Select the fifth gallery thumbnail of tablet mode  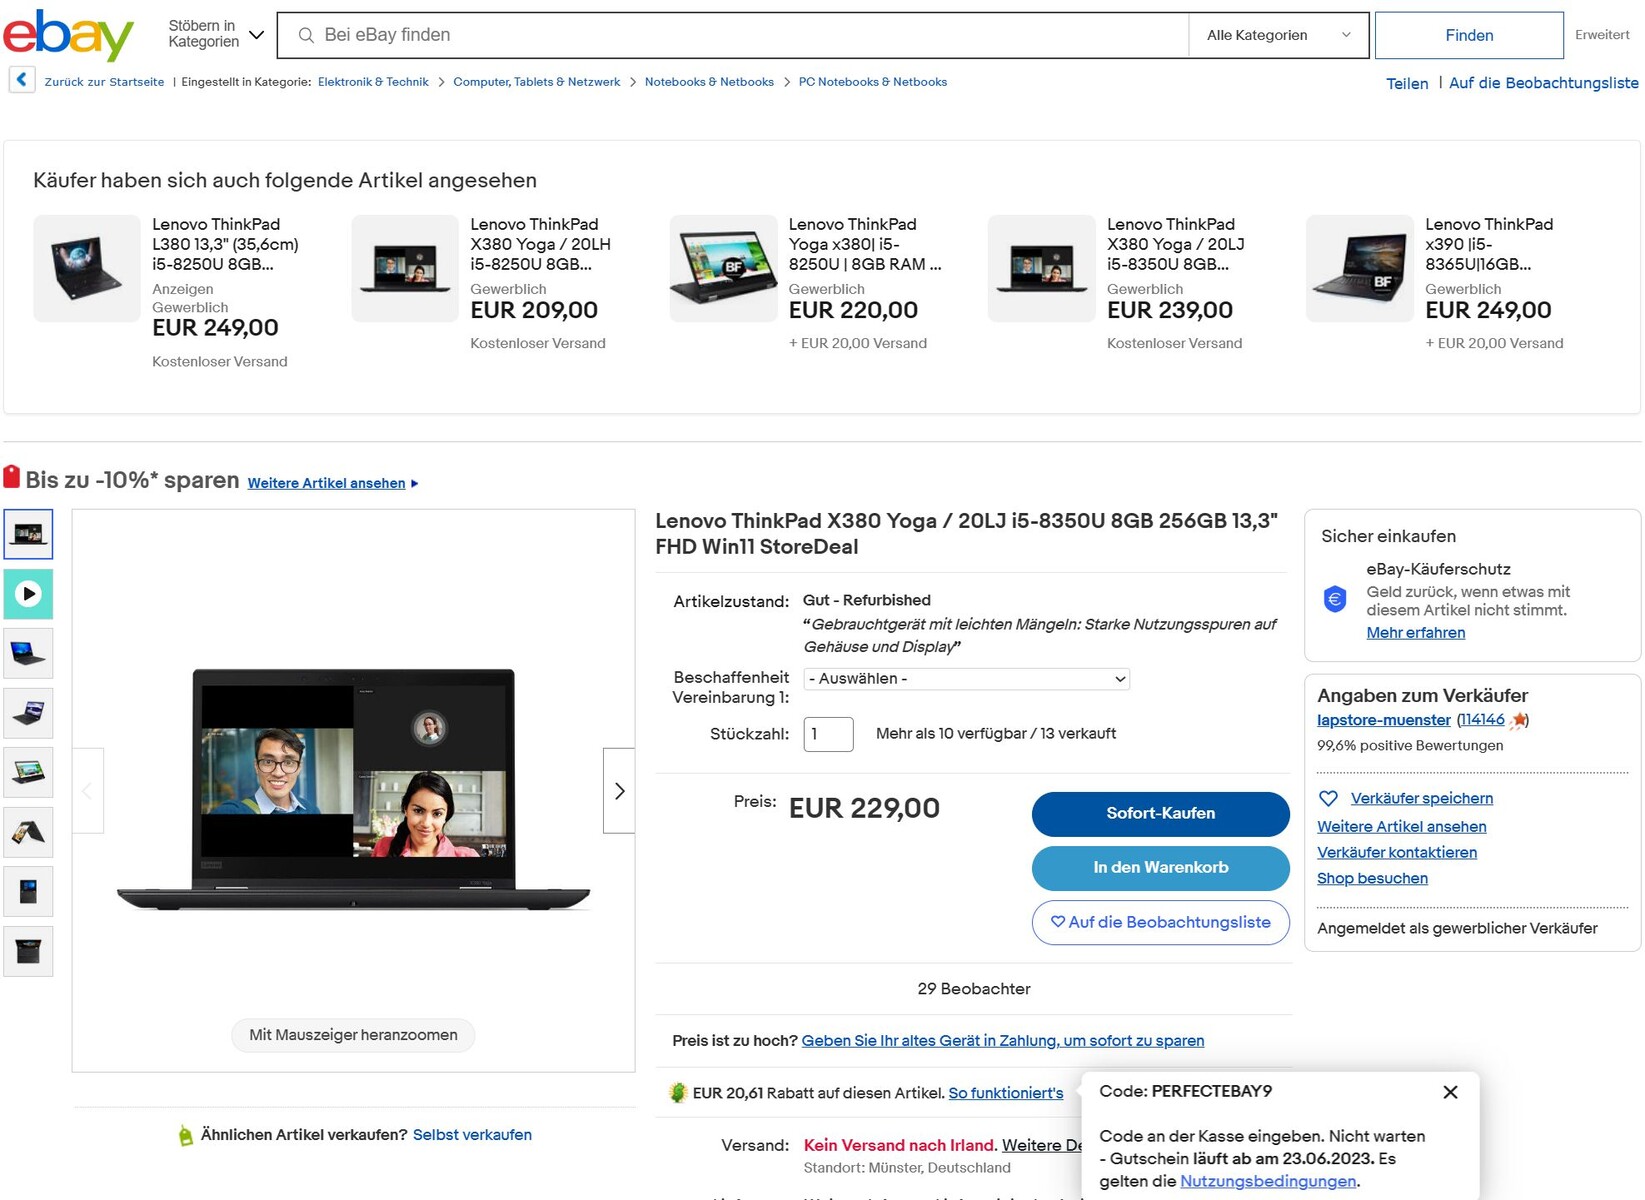click(28, 772)
